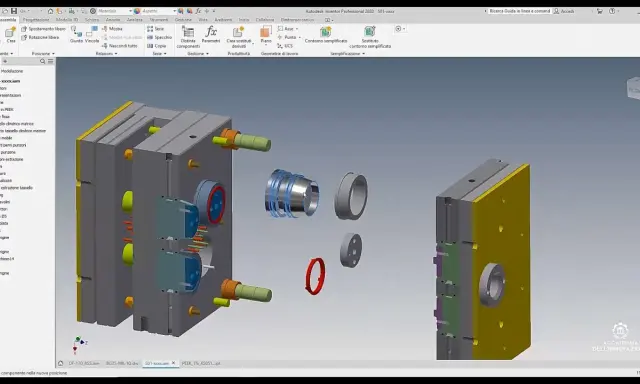Click the Punto work point tool

coord(287,37)
